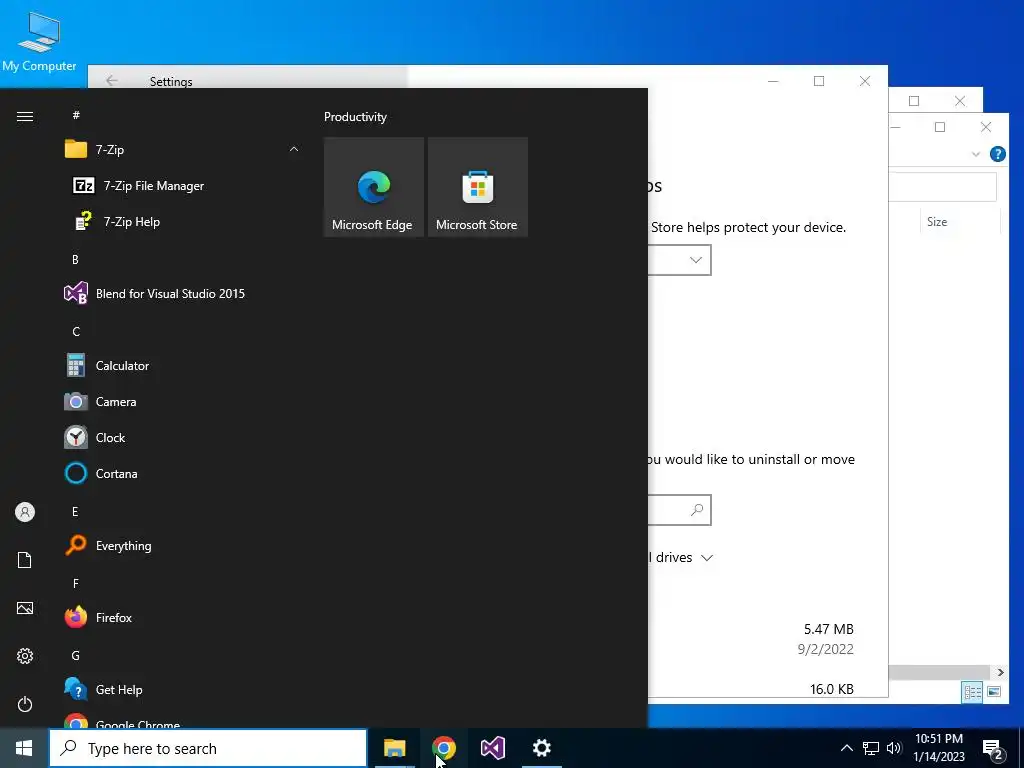Jump to letter G section header
The height and width of the screenshot is (768, 1024).
(x=76, y=656)
